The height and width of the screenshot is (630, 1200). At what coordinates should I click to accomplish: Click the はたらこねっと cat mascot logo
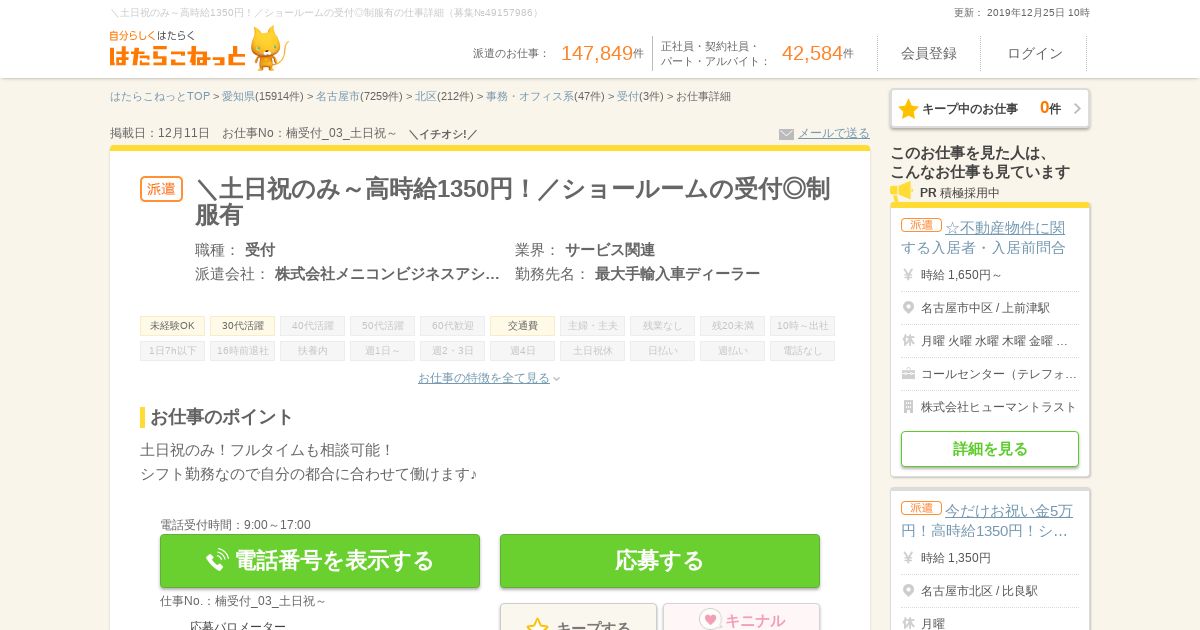click(199, 49)
